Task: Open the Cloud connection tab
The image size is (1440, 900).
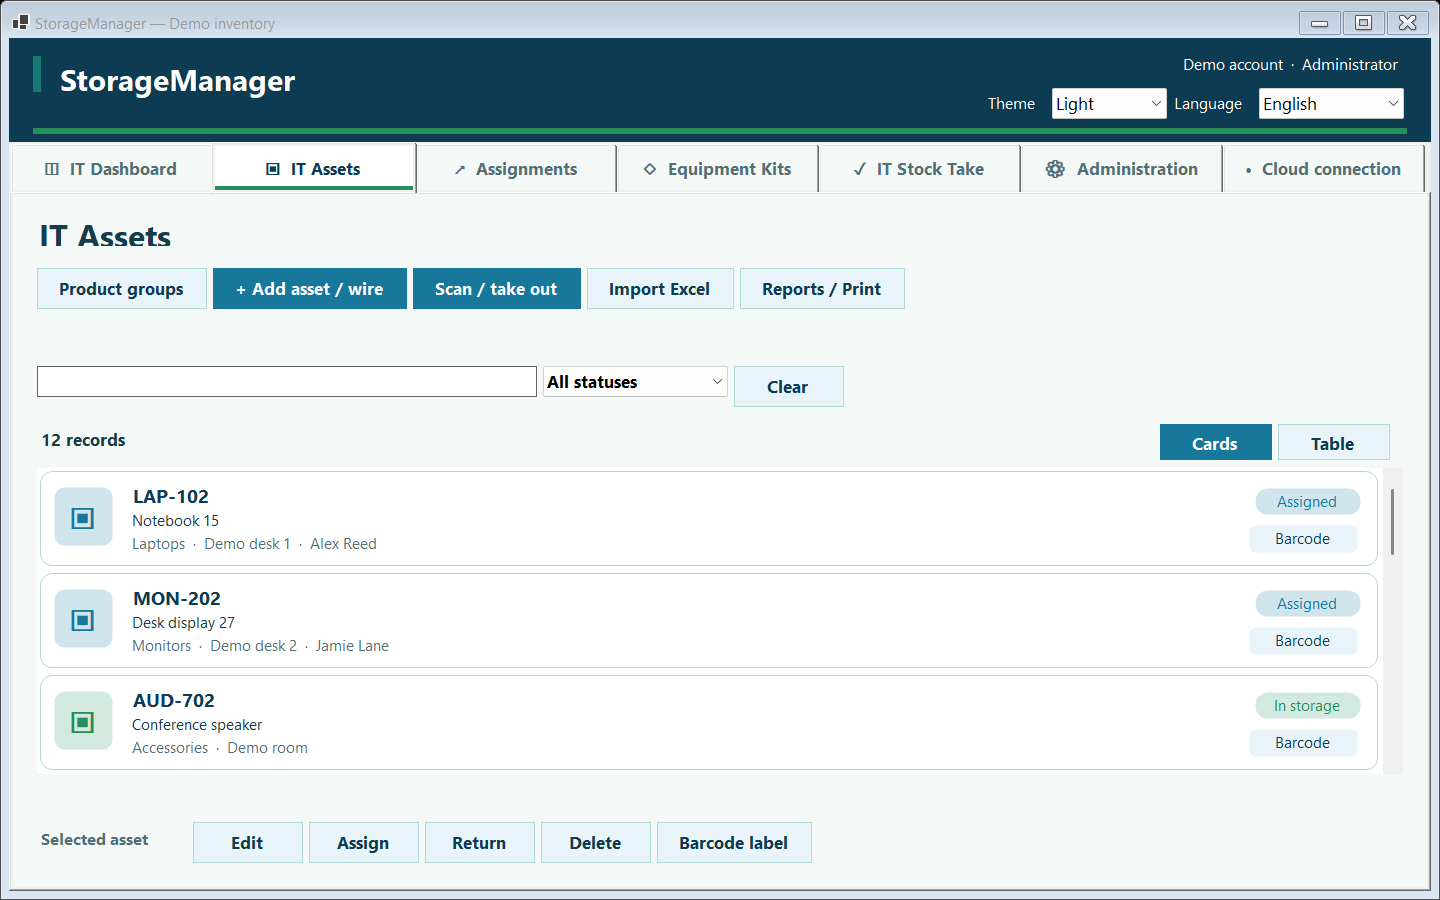Action: pos(1323,169)
